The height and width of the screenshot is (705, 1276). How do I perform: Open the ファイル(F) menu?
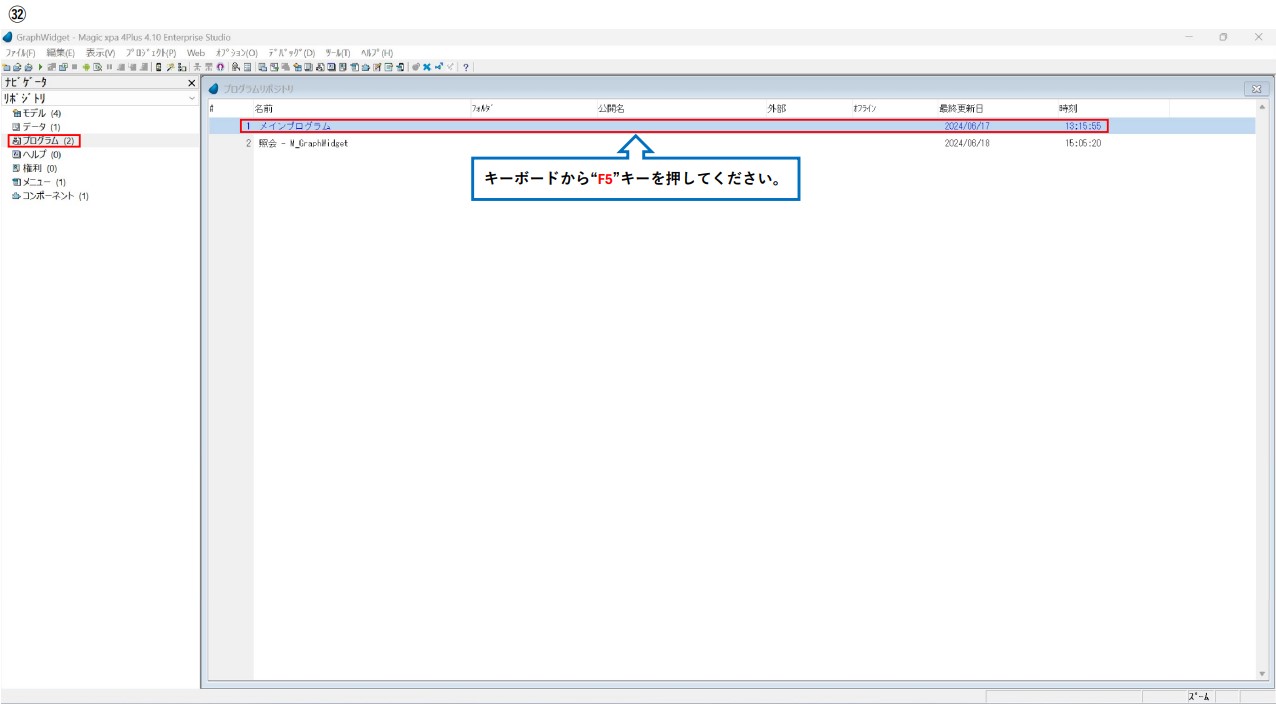tap(20, 53)
